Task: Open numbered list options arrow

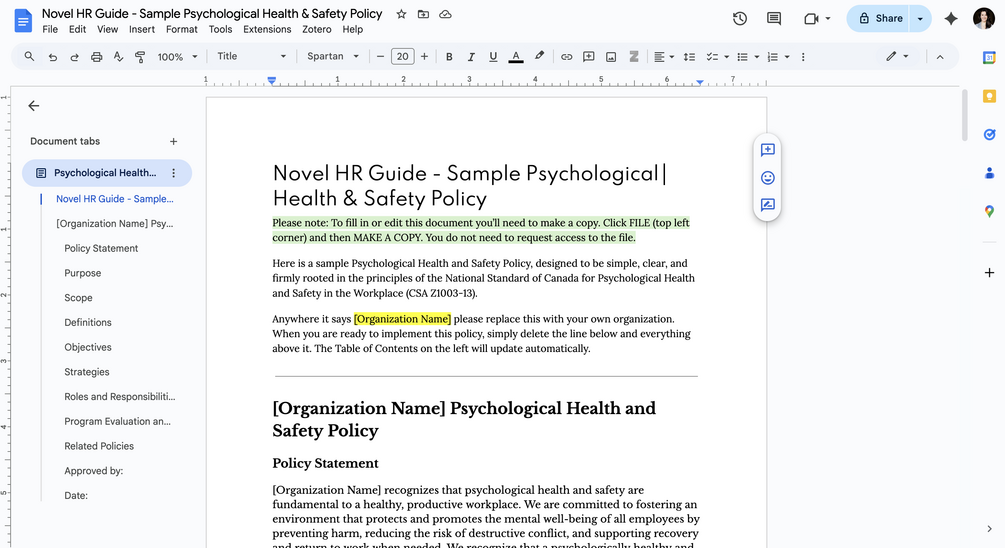Action: pos(787,57)
